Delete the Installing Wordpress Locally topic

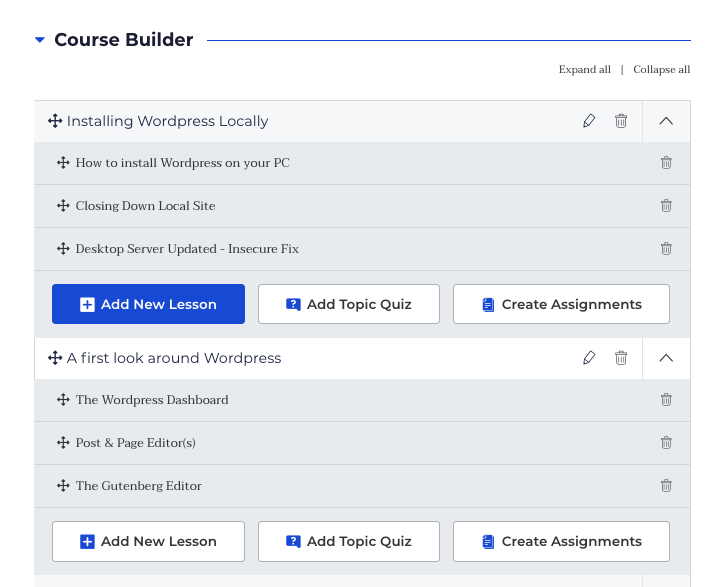620,121
